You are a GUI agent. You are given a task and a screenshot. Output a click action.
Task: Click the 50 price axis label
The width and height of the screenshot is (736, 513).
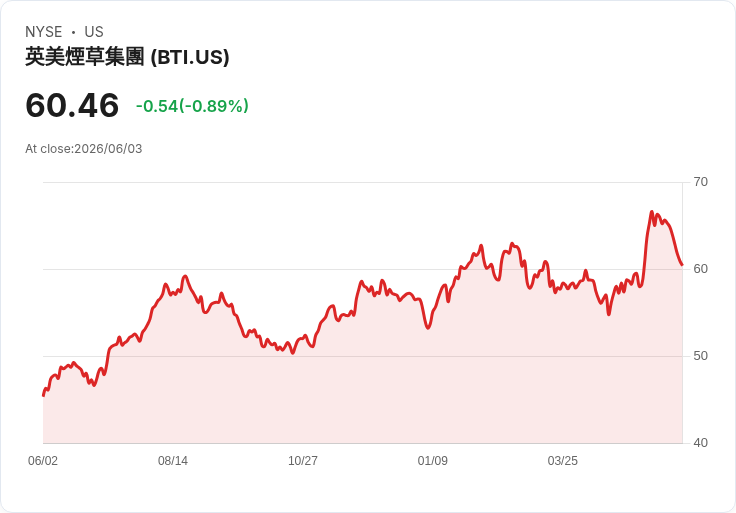tap(700, 356)
